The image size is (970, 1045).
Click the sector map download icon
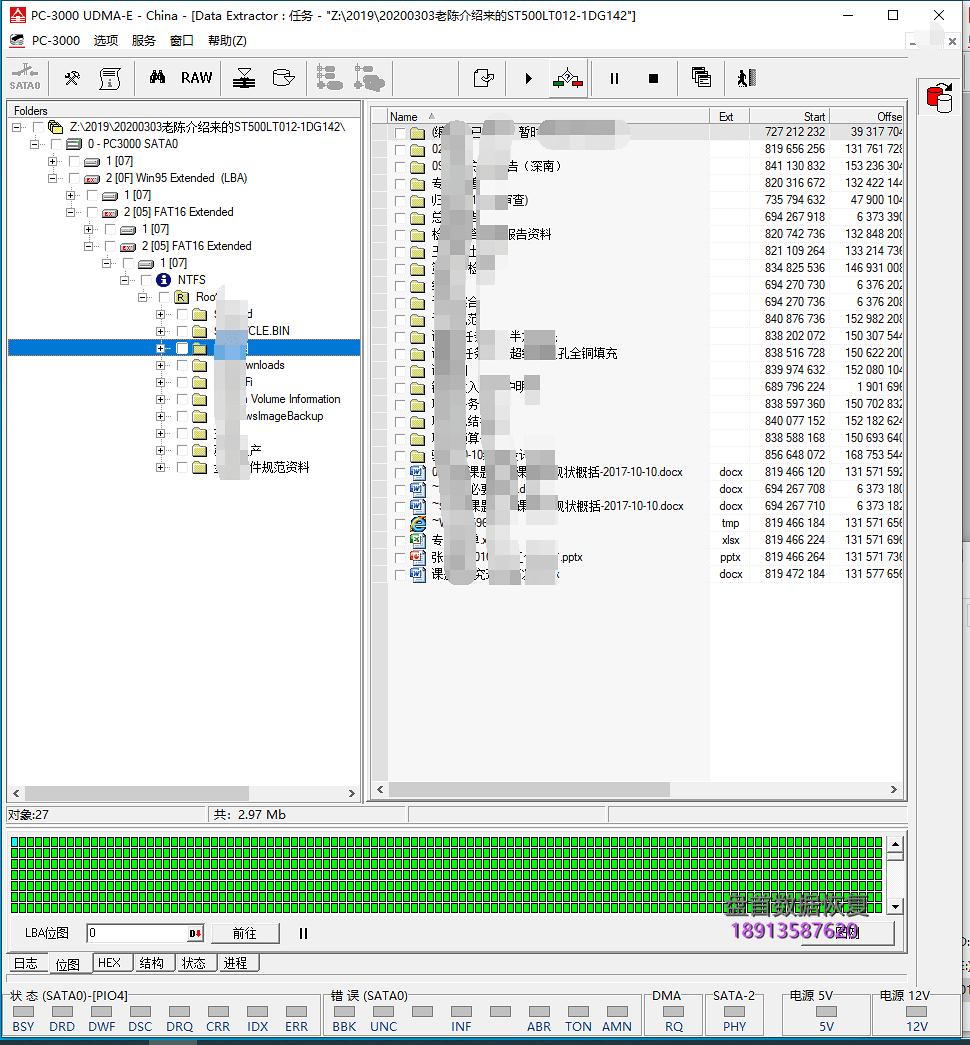(244, 78)
